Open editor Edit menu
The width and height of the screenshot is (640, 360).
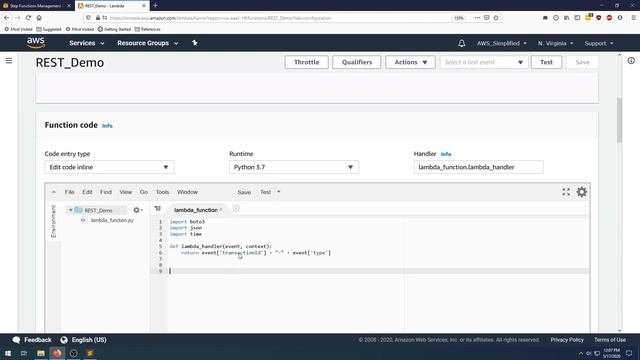[x=87, y=192]
